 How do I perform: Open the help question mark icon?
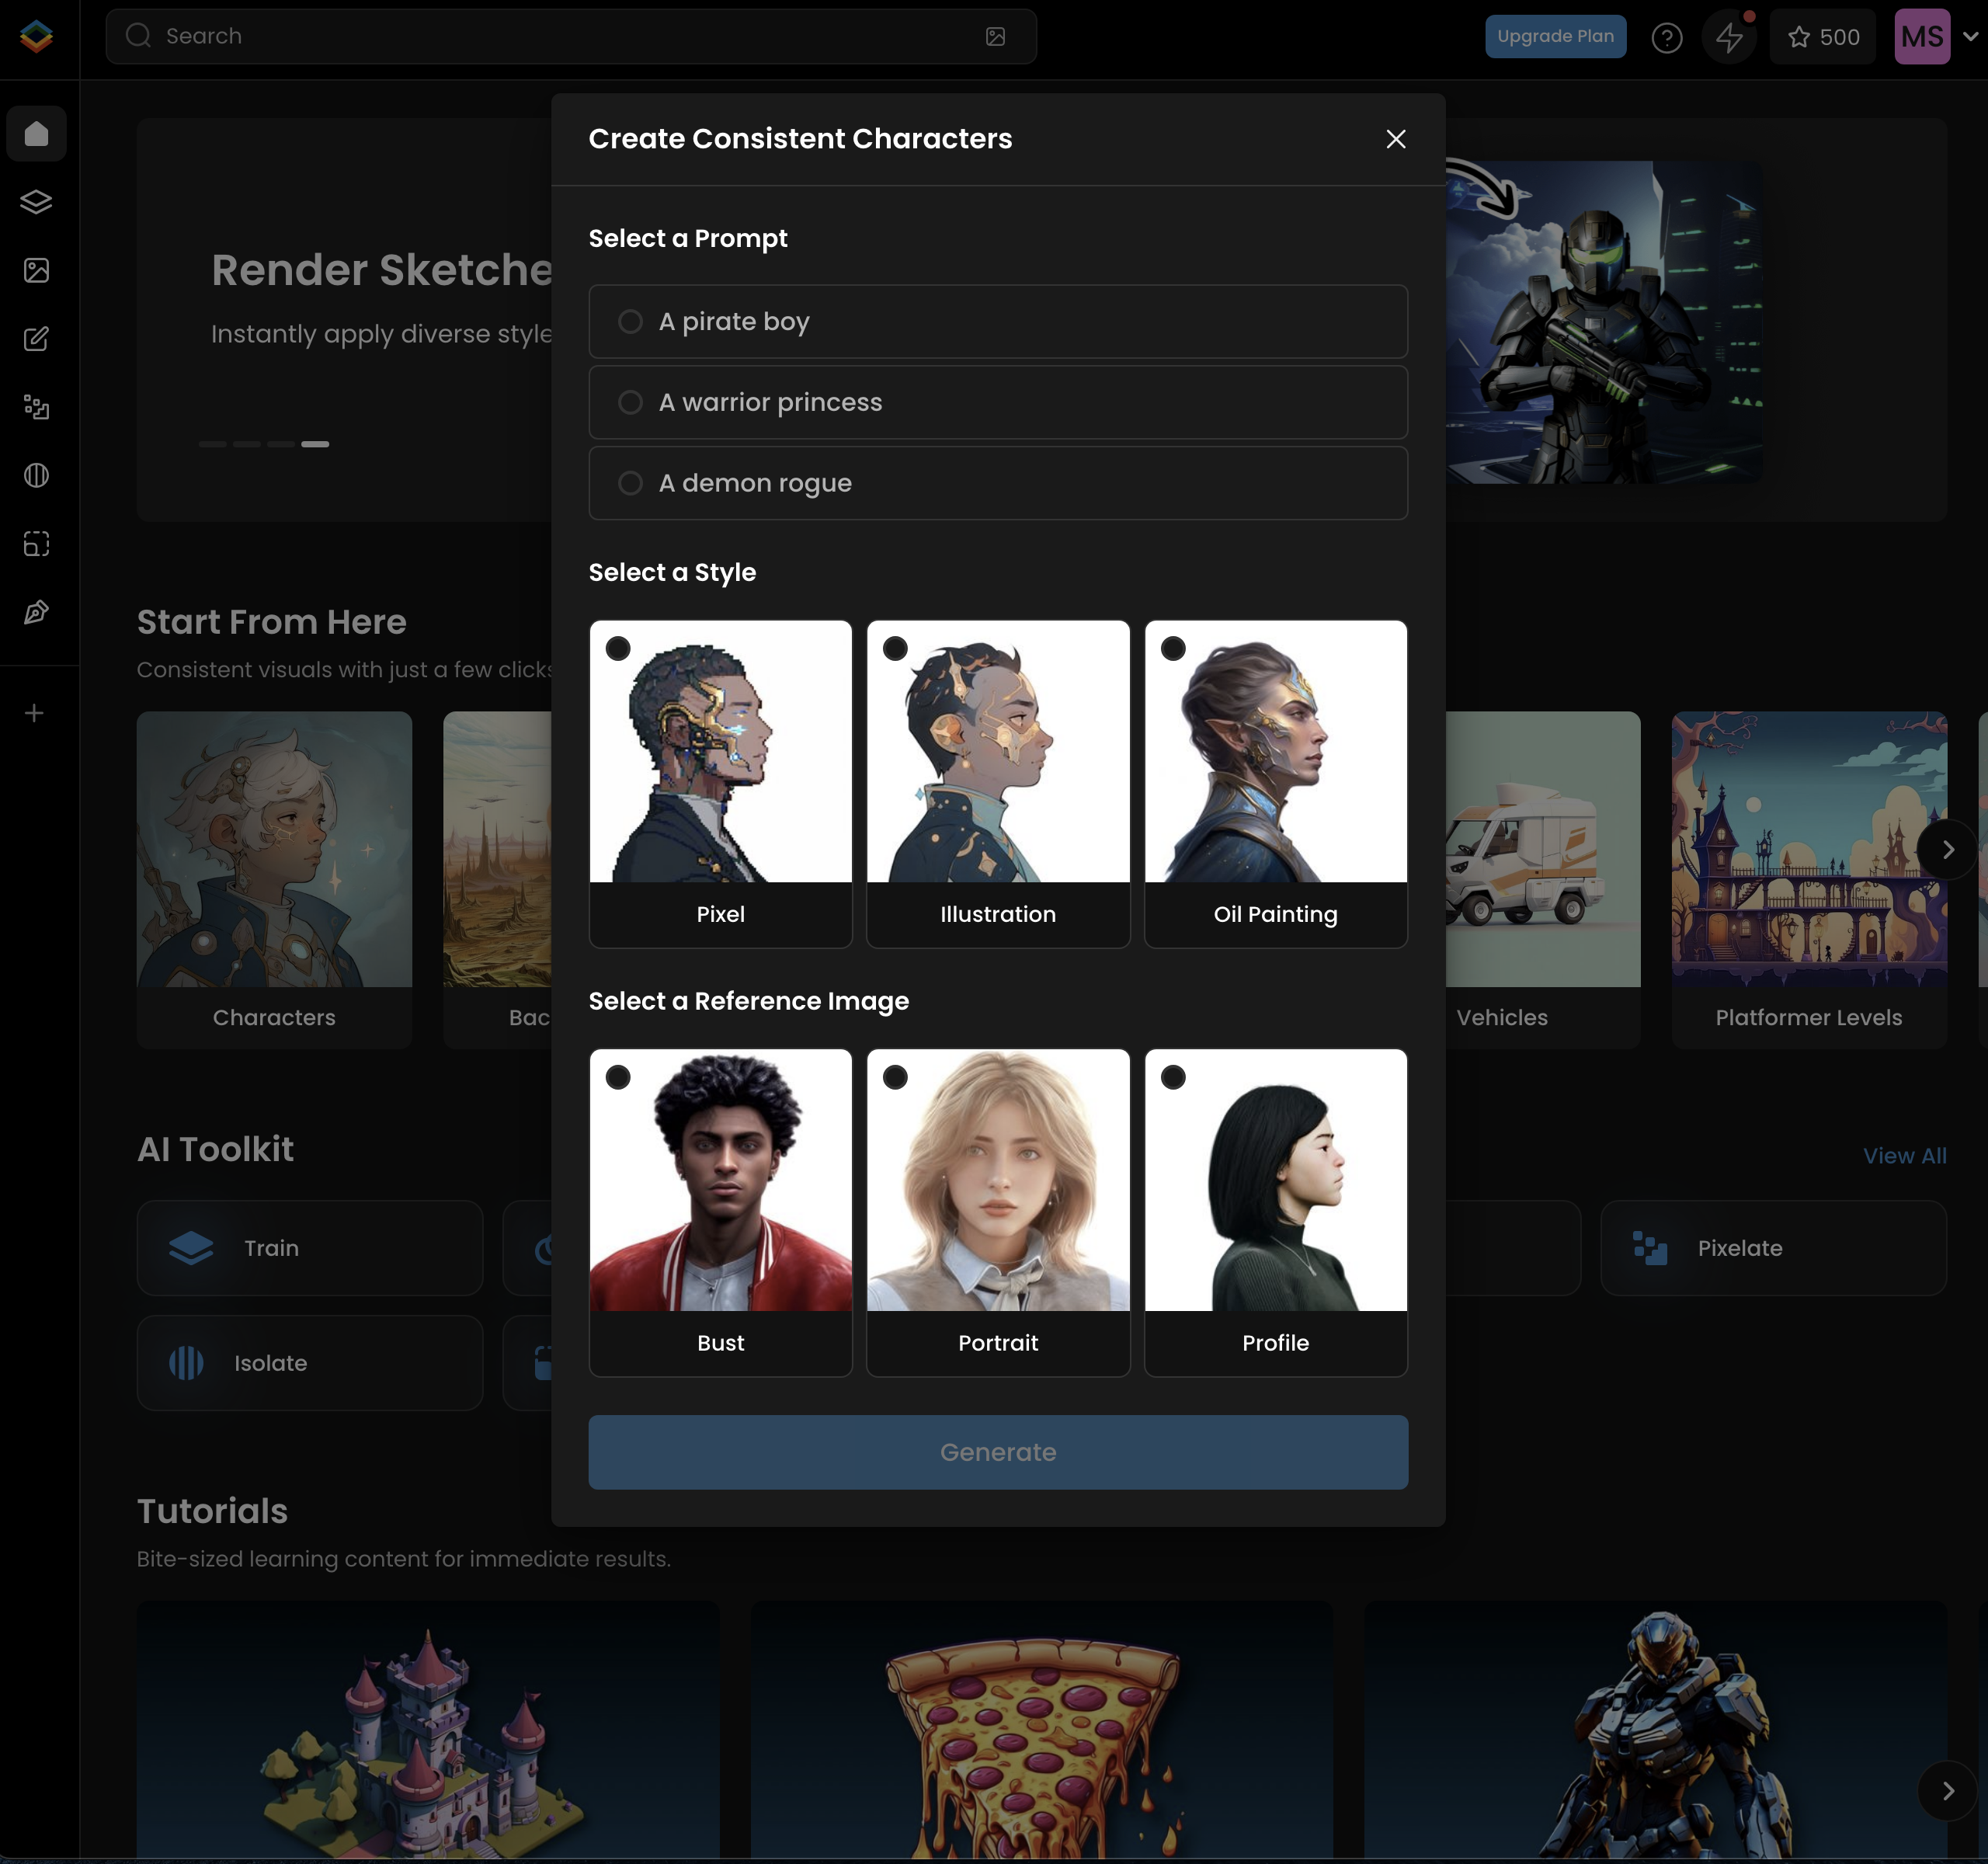click(1666, 38)
